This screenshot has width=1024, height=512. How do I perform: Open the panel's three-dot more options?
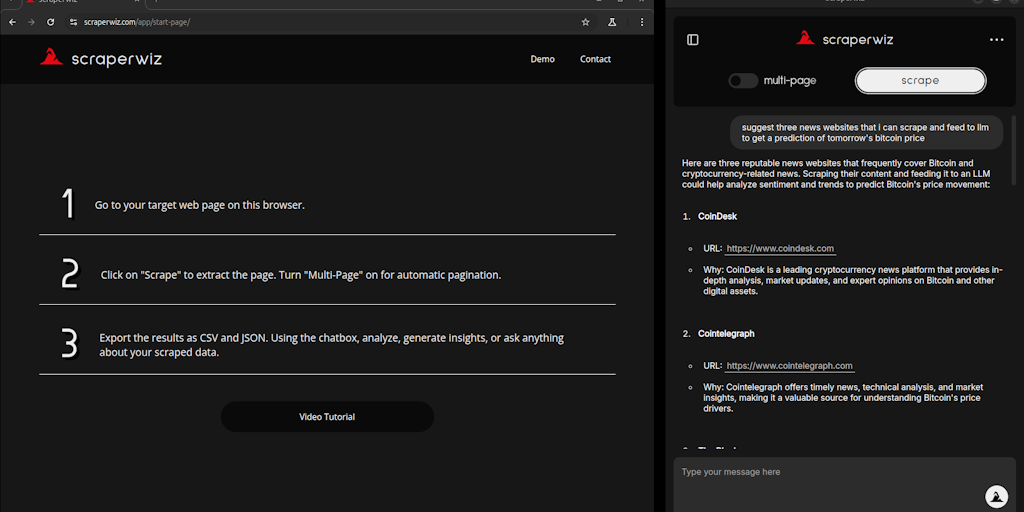tap(997, 40)
